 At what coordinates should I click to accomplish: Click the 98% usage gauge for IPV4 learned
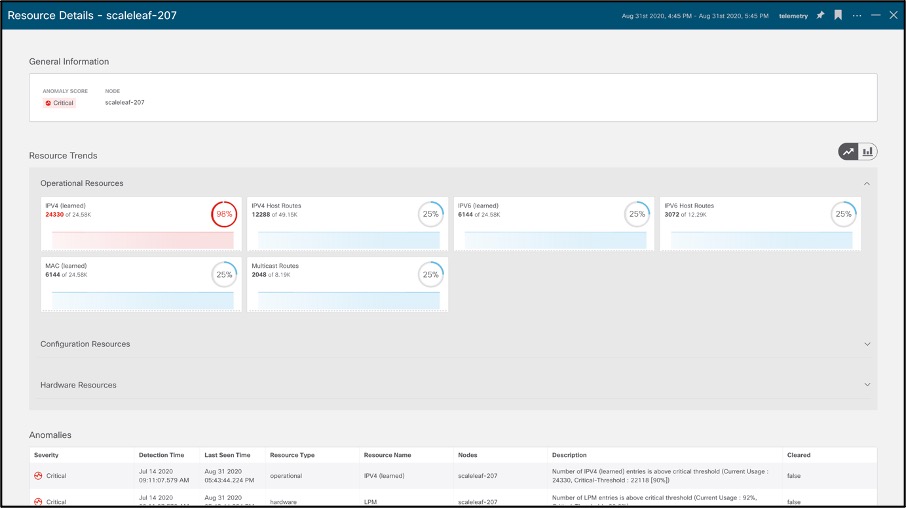coord(224,214)
